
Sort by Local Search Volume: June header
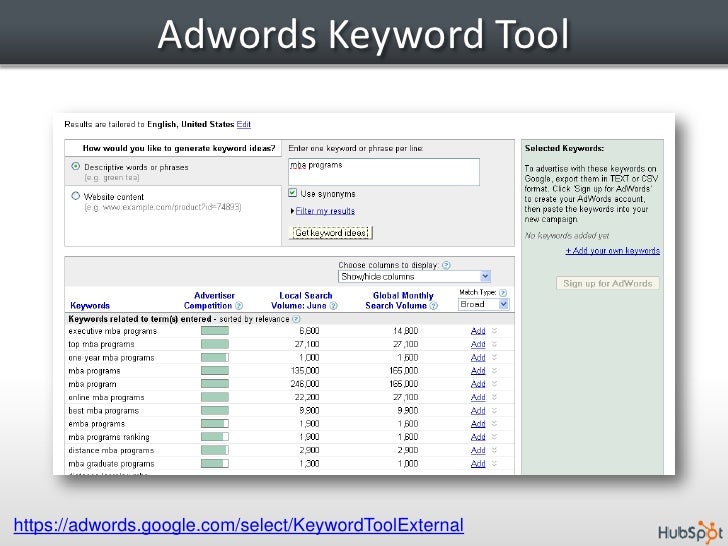click(x=301, y=301)
